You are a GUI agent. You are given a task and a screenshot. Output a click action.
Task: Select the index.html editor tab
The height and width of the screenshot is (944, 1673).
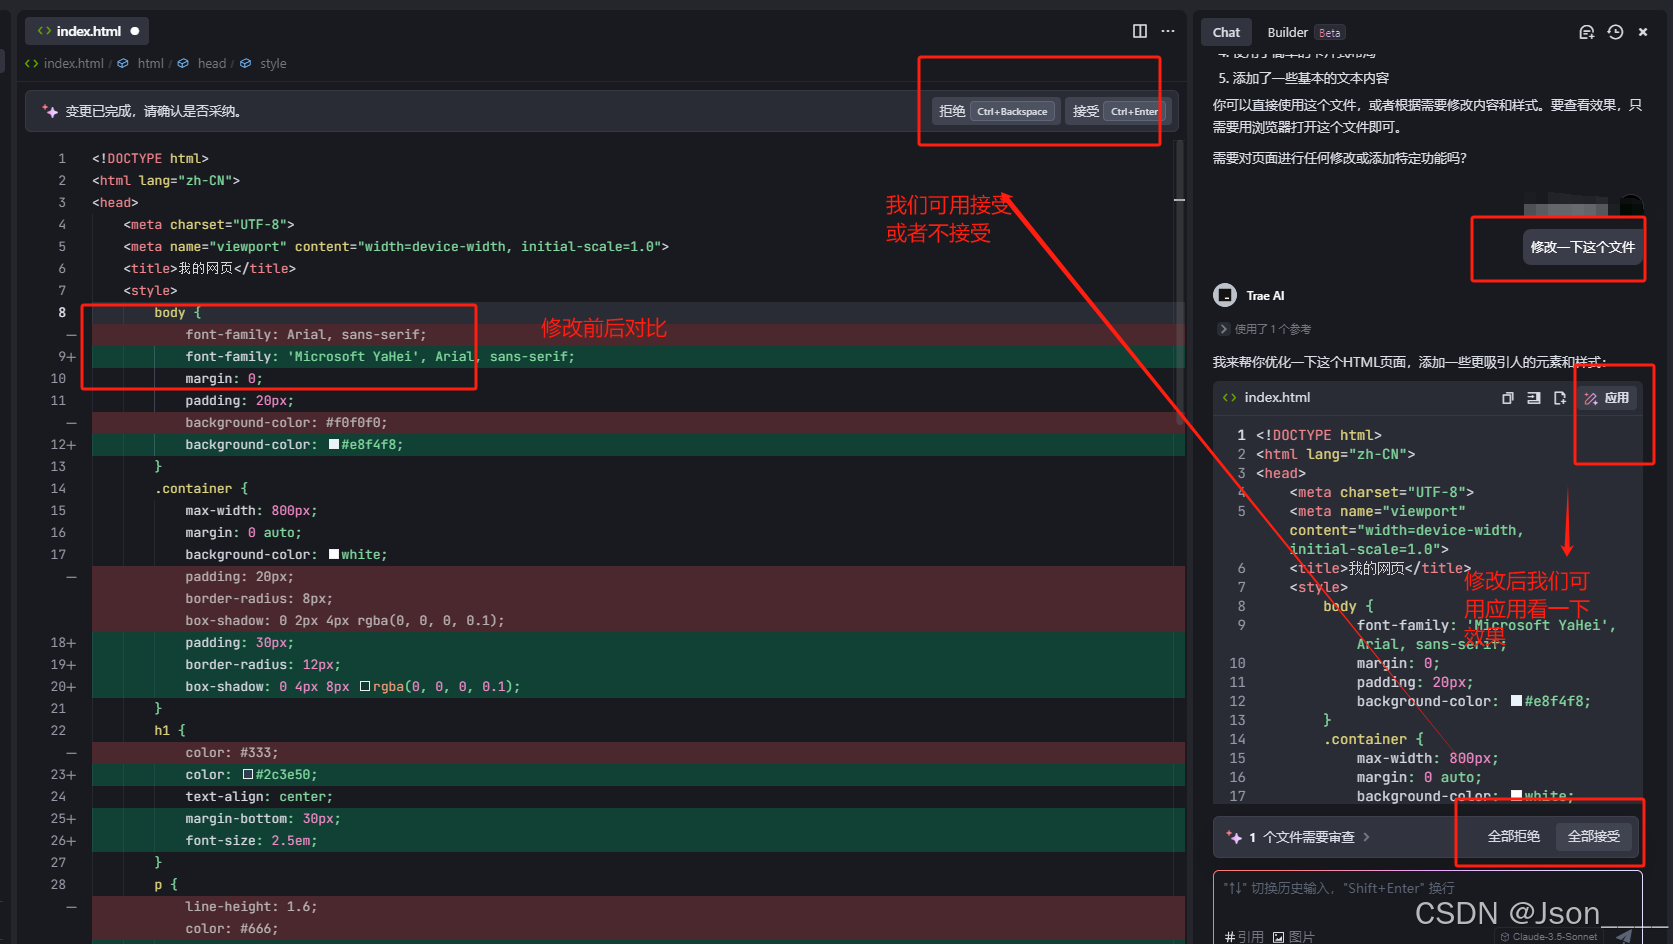tap(88, 31)
